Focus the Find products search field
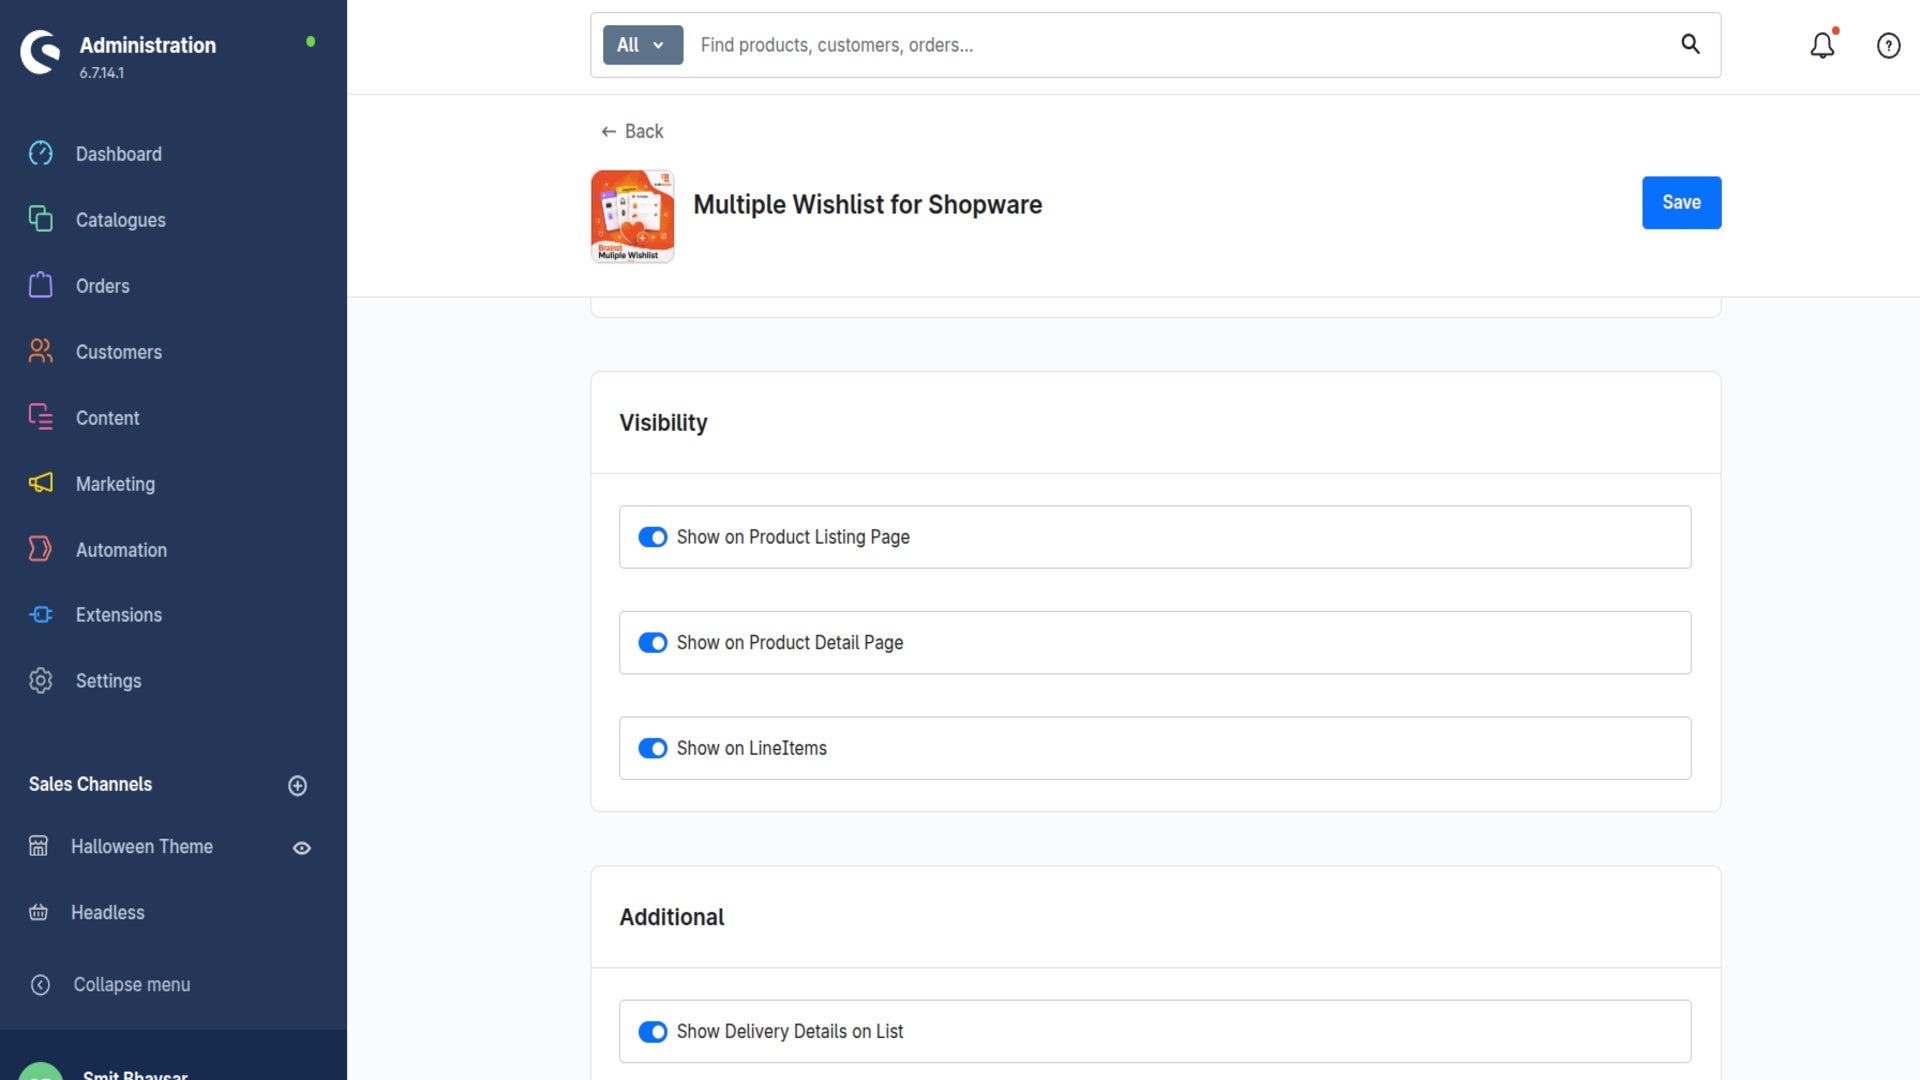 1180,45
